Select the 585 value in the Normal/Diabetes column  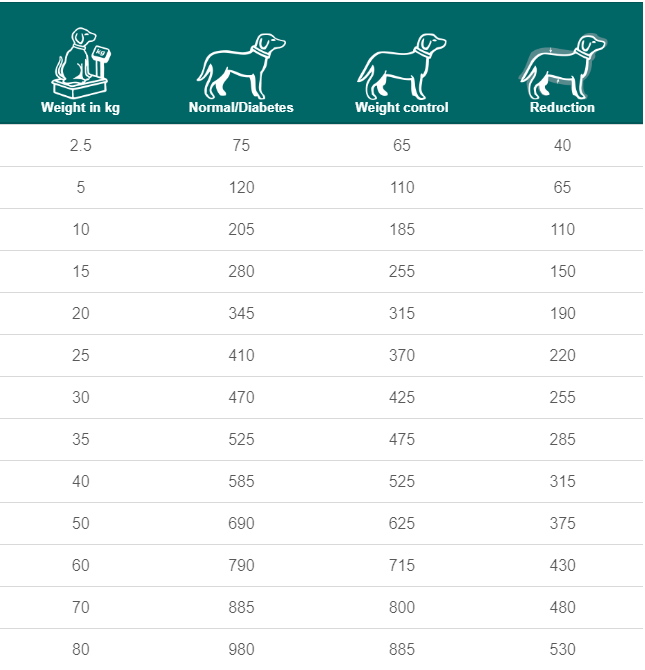click(x=242, y=482)
